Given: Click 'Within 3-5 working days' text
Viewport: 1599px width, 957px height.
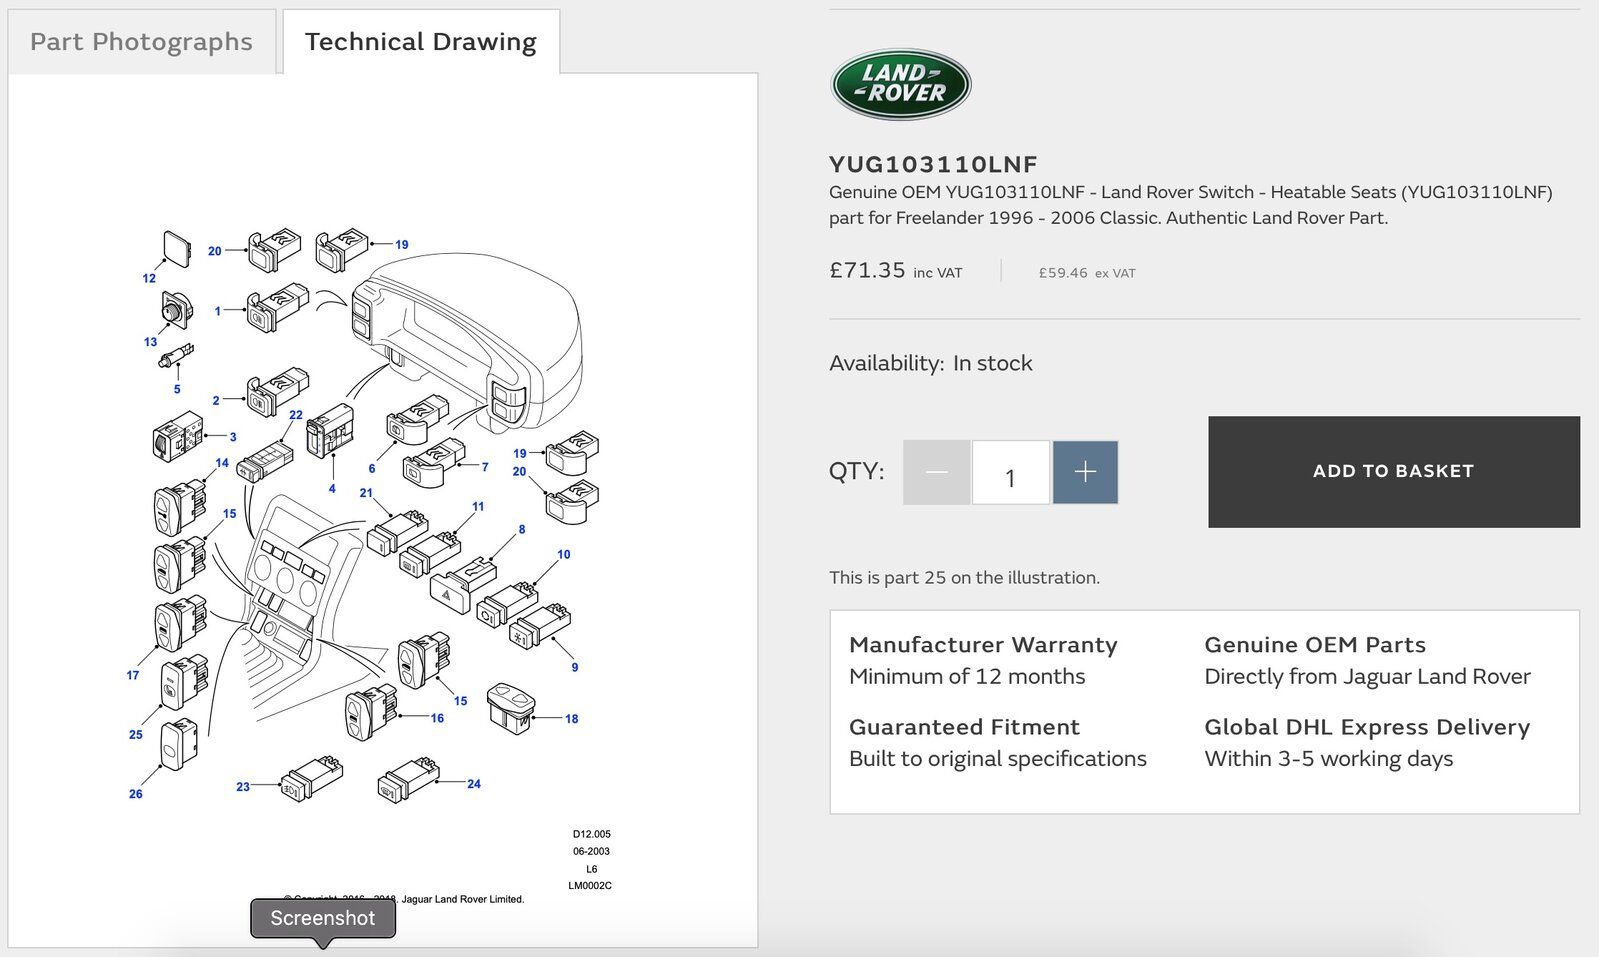Looking at the screenshot, I should [1329, 759].
